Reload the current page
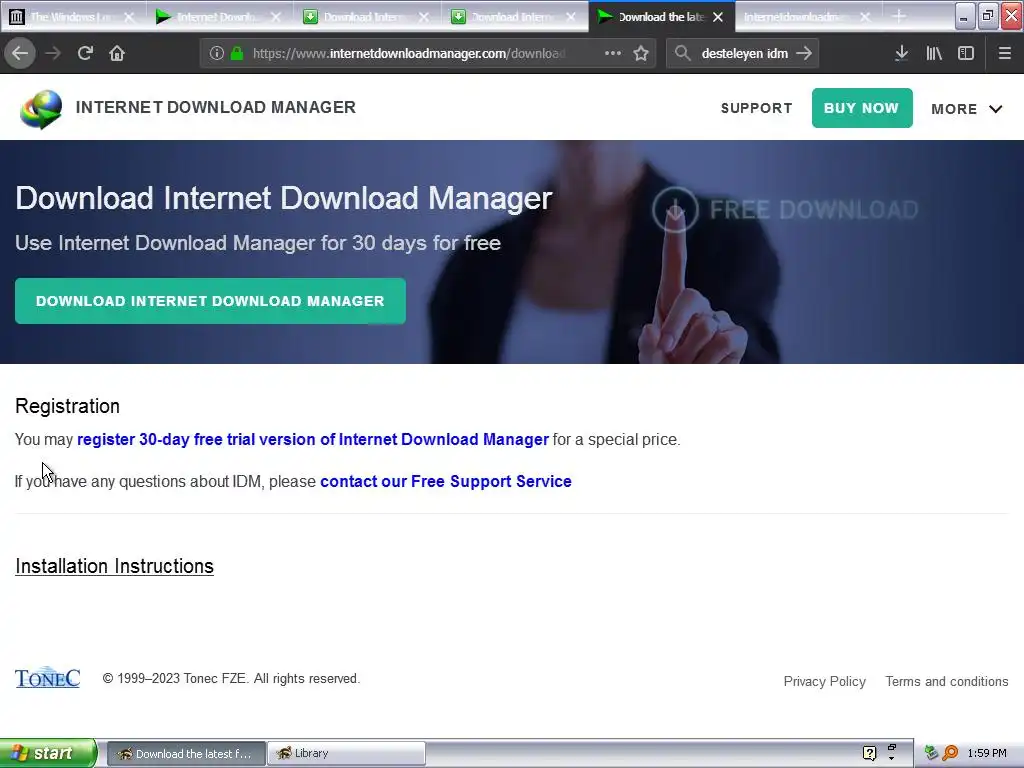Screen dimensions: 1024x768 85,54
